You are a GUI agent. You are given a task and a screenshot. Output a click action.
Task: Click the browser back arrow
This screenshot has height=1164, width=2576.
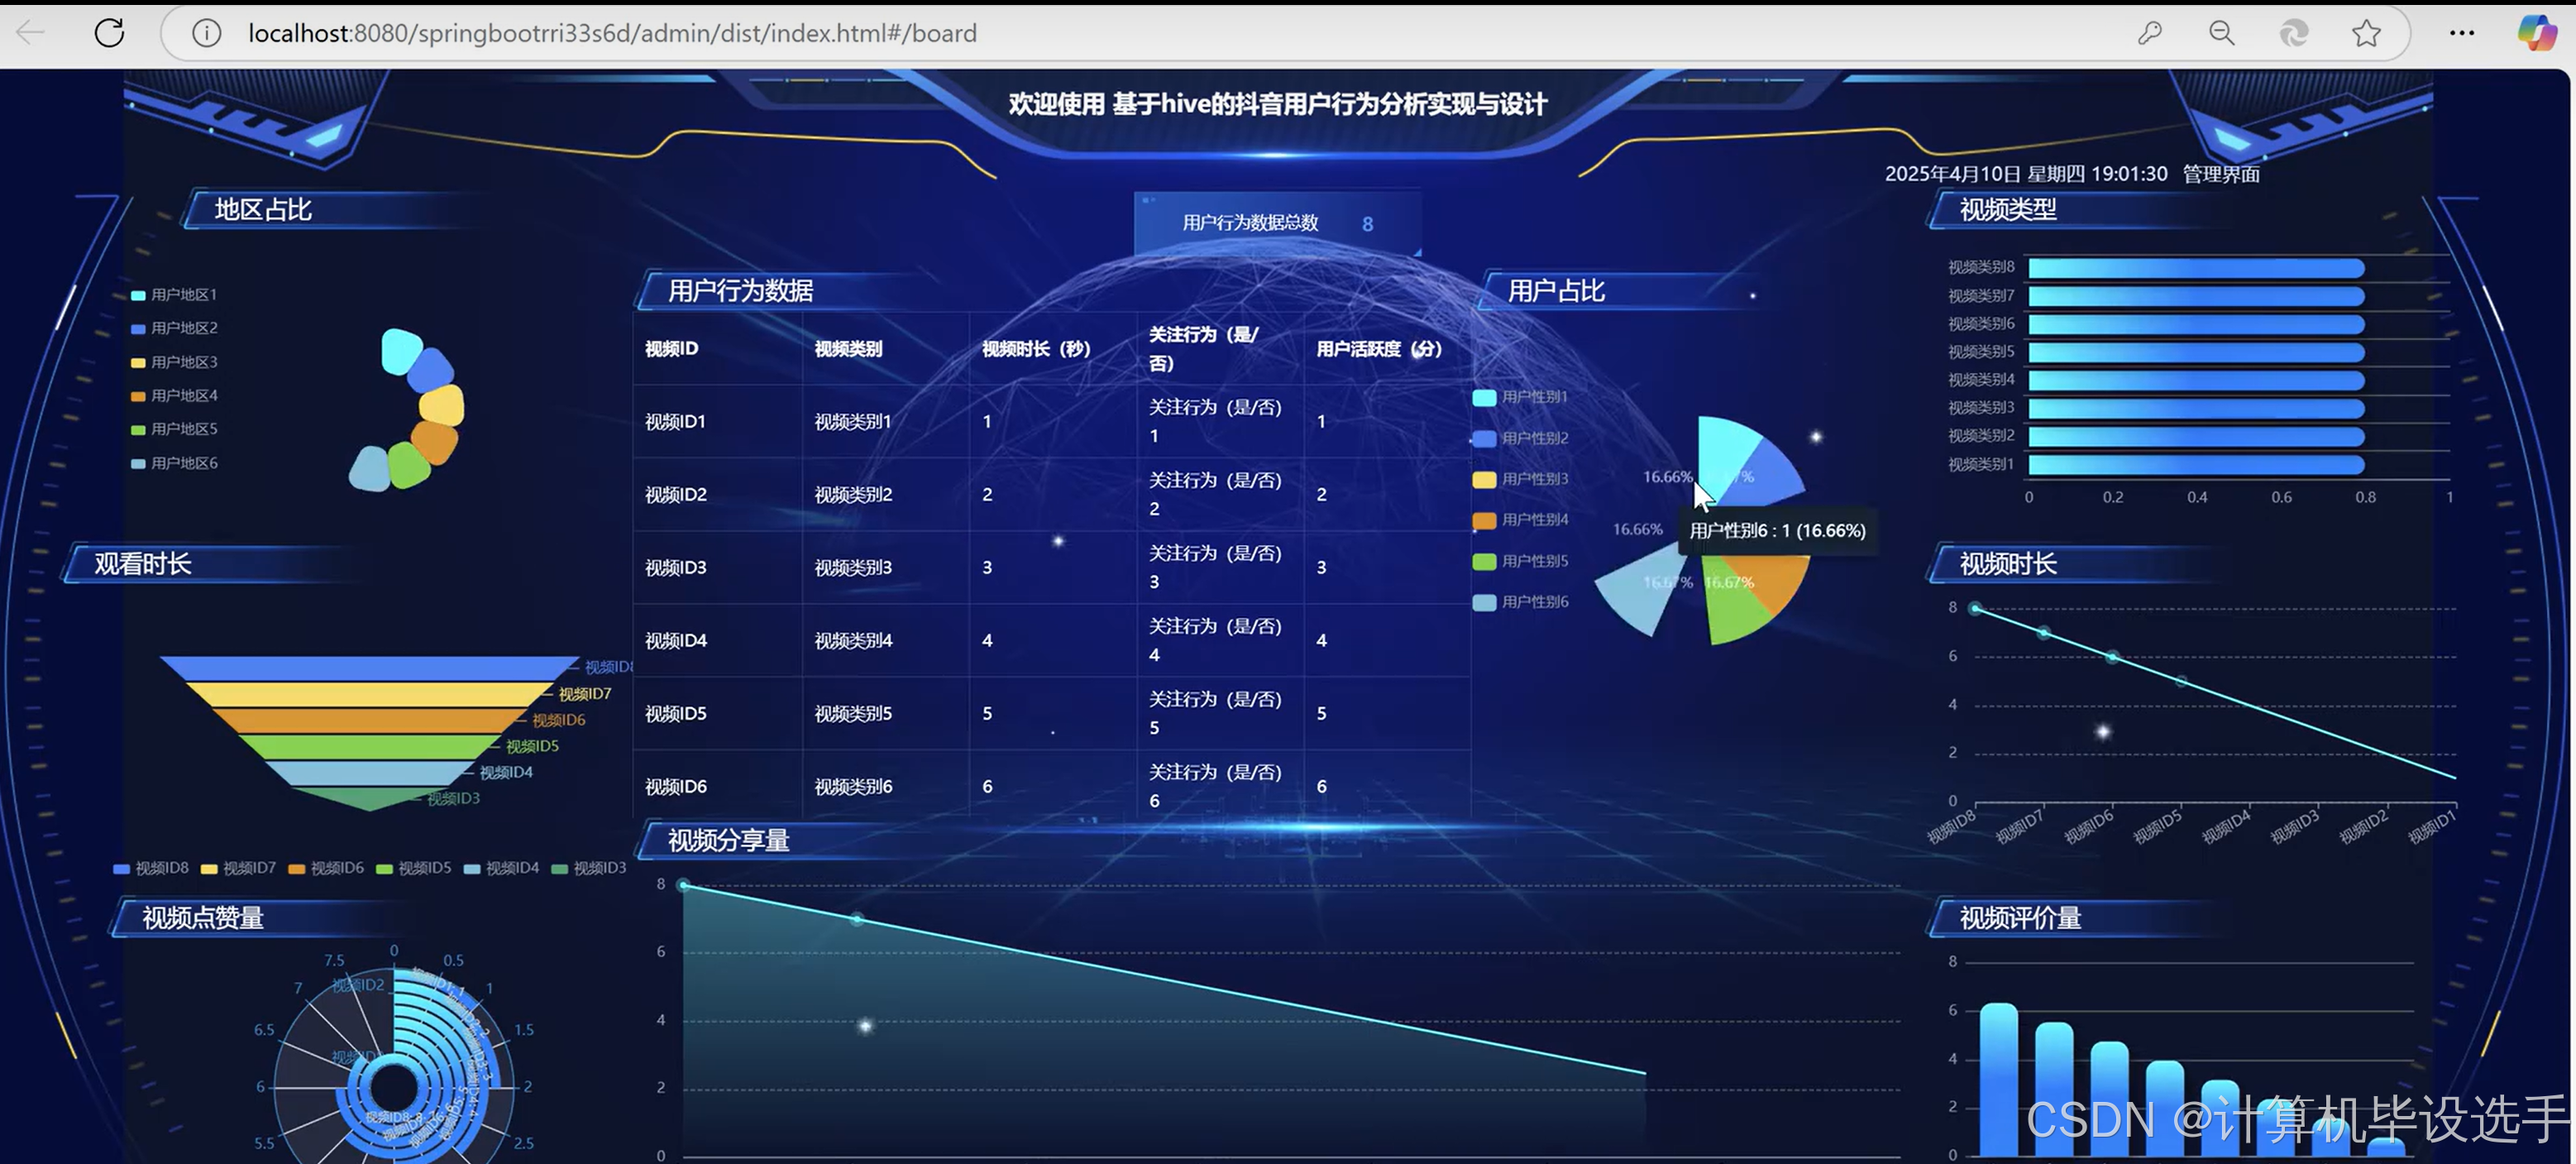coord(30,33)
